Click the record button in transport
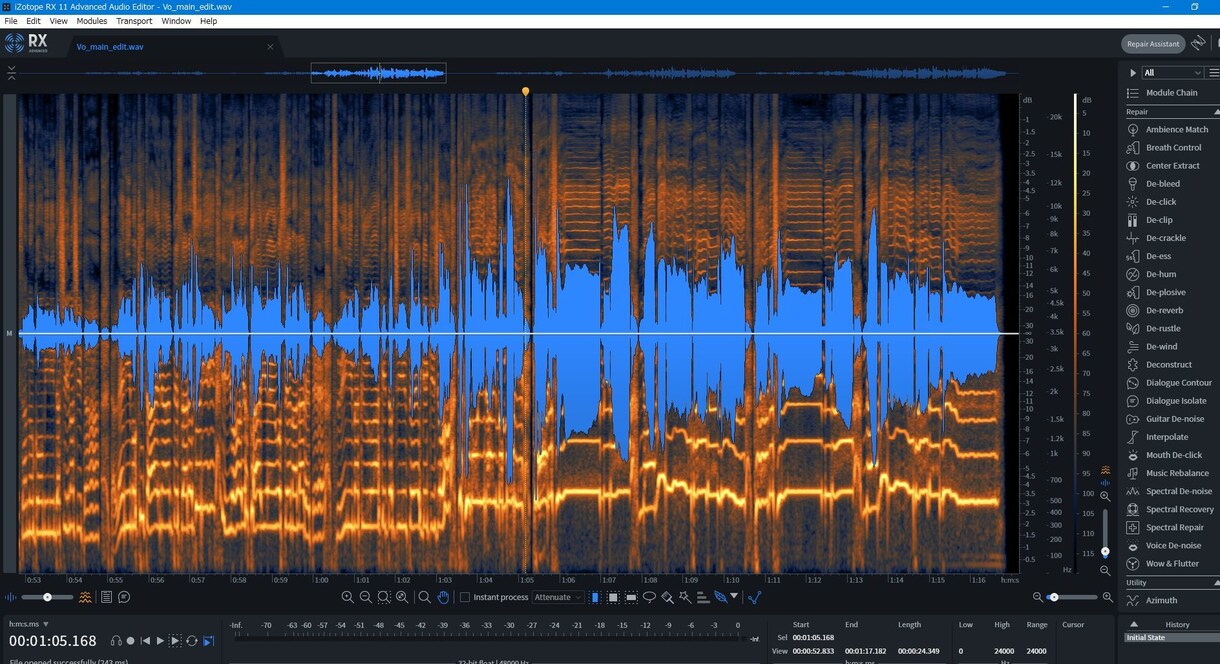The width and height of the screenshot is (1220, 664). [x=130, y=641]
